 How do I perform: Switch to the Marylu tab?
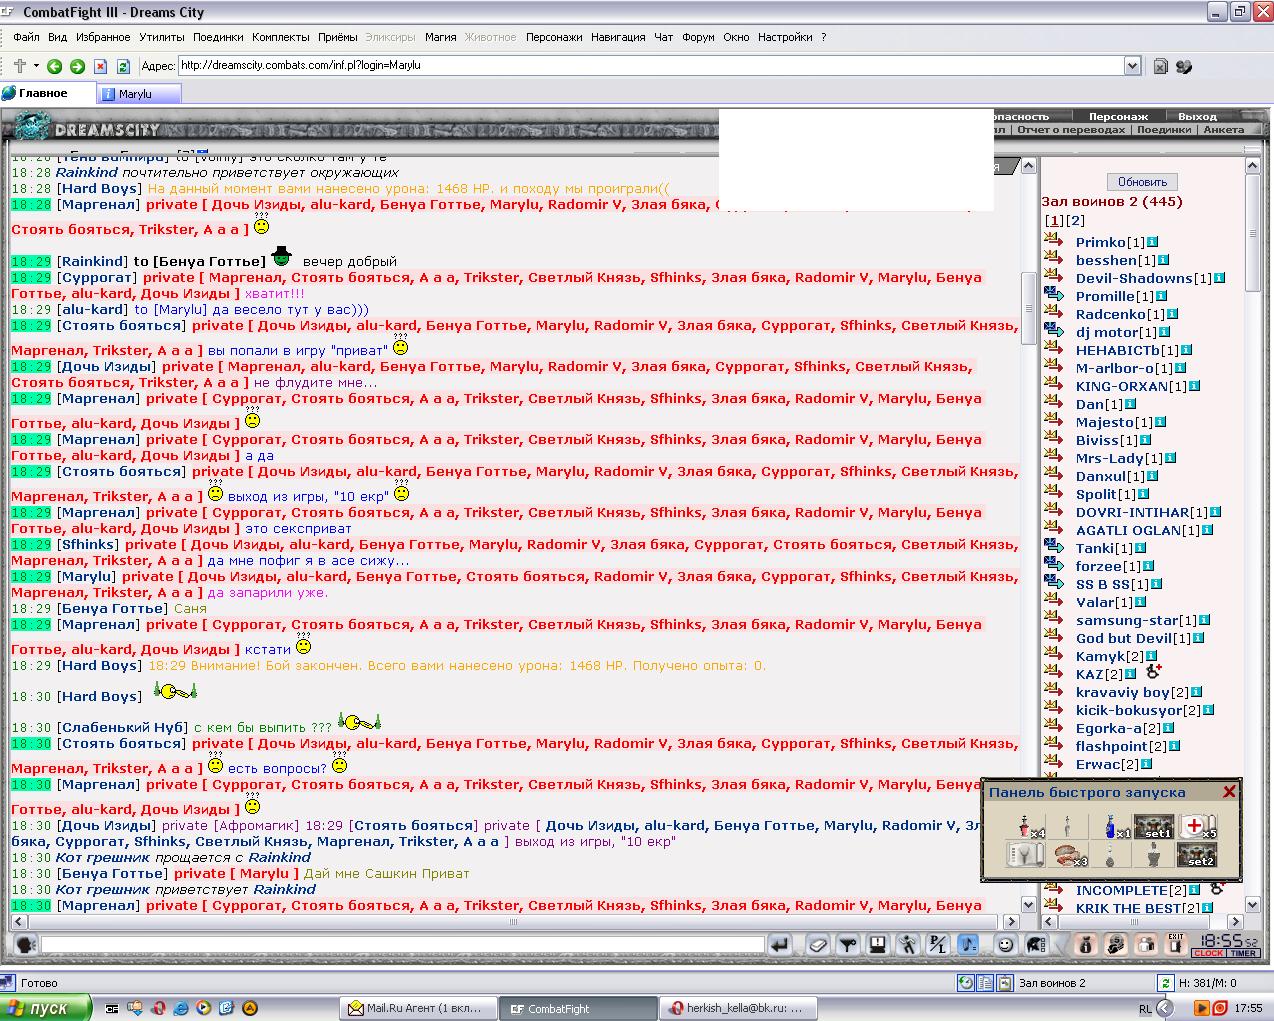point(136,94)
